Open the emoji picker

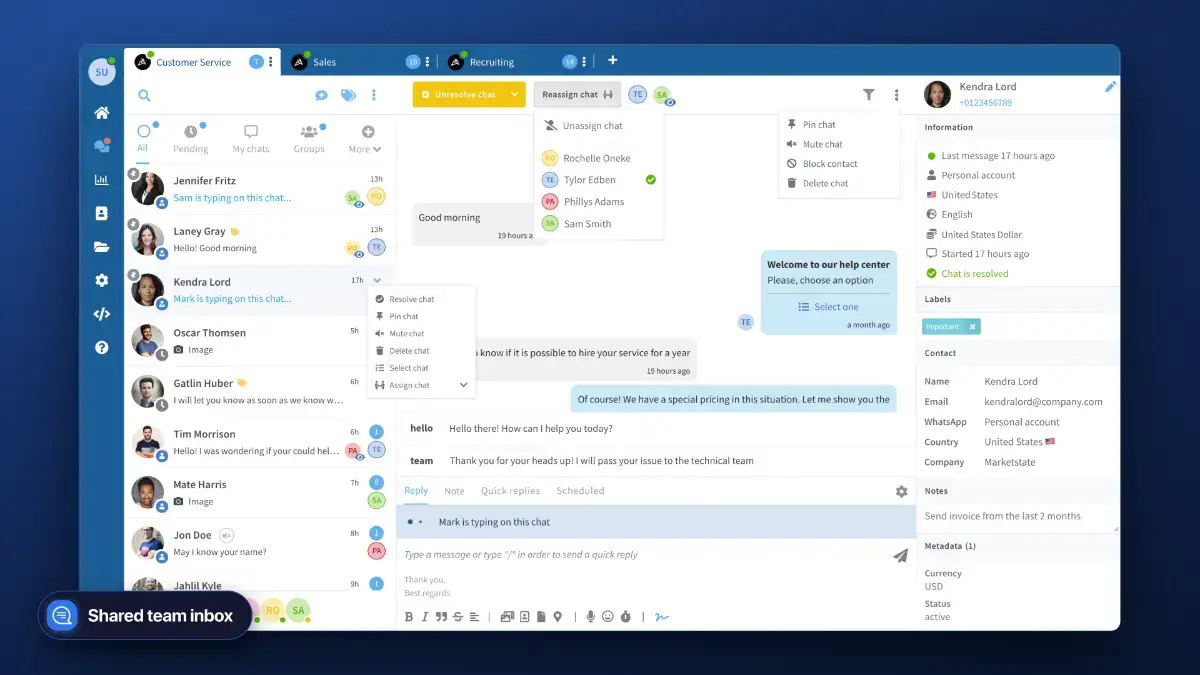[x=607, y=617]
